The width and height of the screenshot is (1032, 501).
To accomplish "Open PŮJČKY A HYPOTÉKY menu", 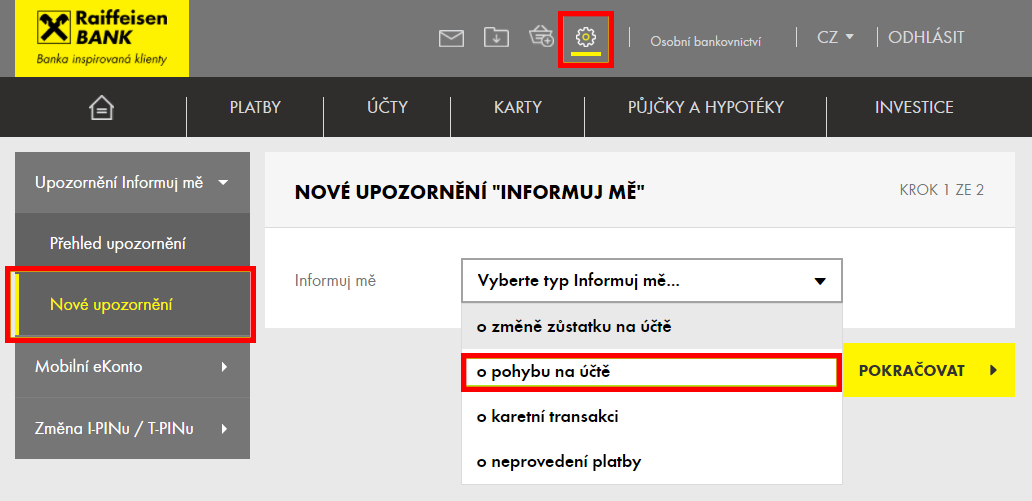I will point(705,108).
